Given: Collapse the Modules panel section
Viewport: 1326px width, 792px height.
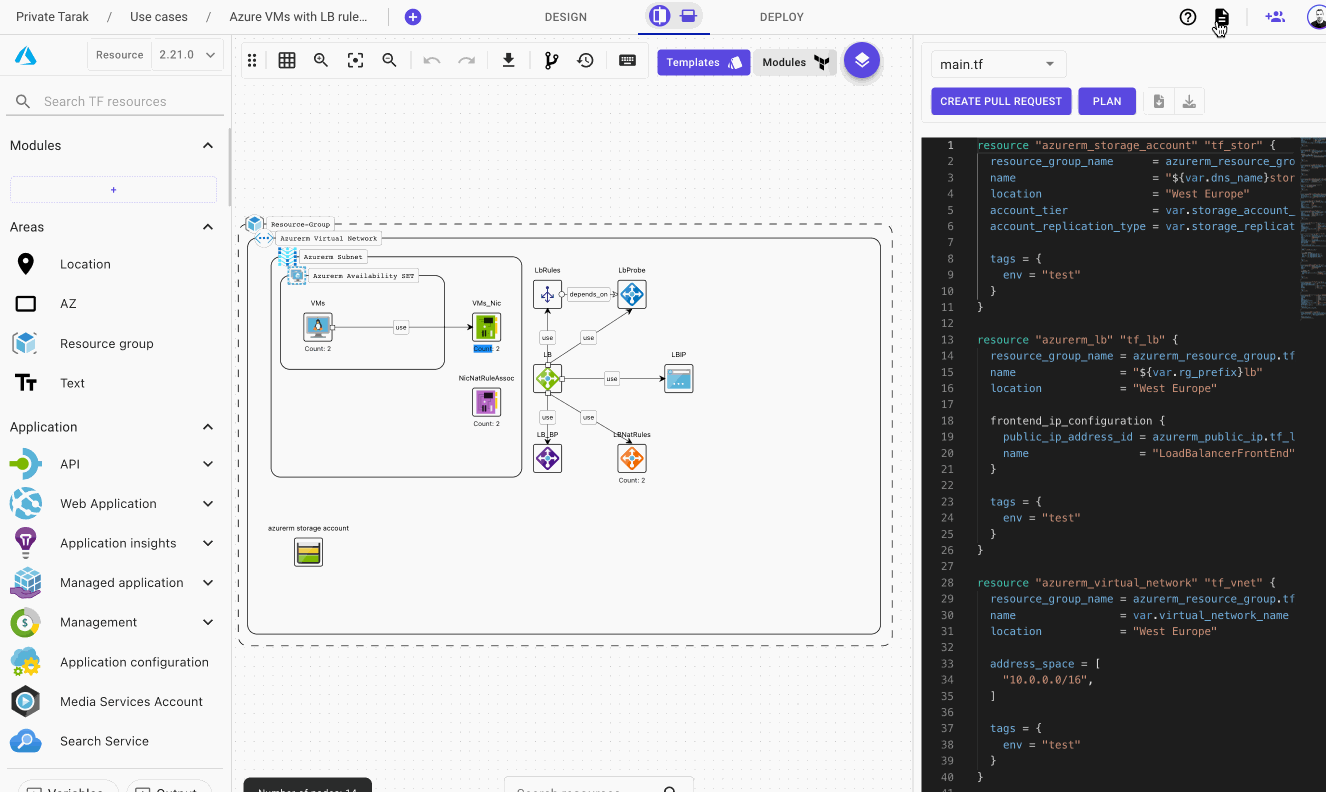Looking at the screenshot, I should tap(208, 144).
